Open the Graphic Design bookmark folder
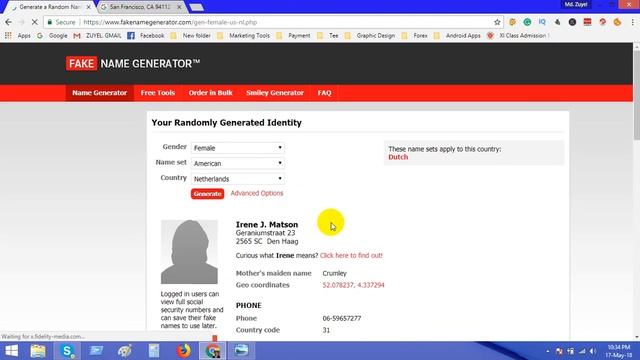640x360 pixels. coord(370,36)
